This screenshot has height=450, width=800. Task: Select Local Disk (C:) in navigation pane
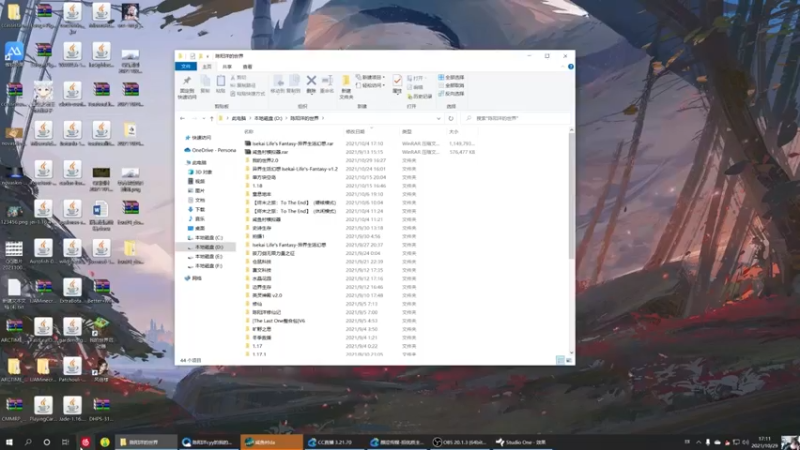pyautogui.click(x=205, y=238)
